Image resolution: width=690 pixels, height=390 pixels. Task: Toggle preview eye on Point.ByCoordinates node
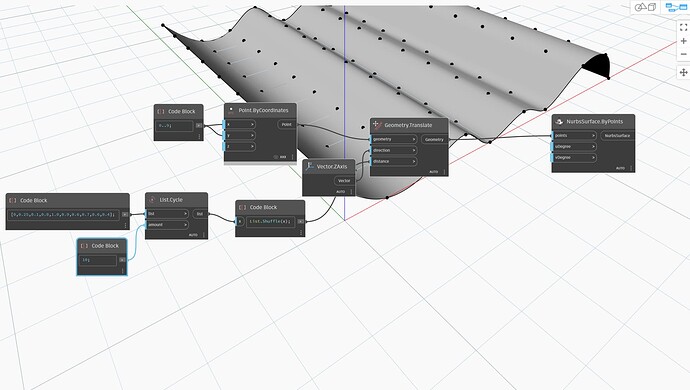click(276, 157)
